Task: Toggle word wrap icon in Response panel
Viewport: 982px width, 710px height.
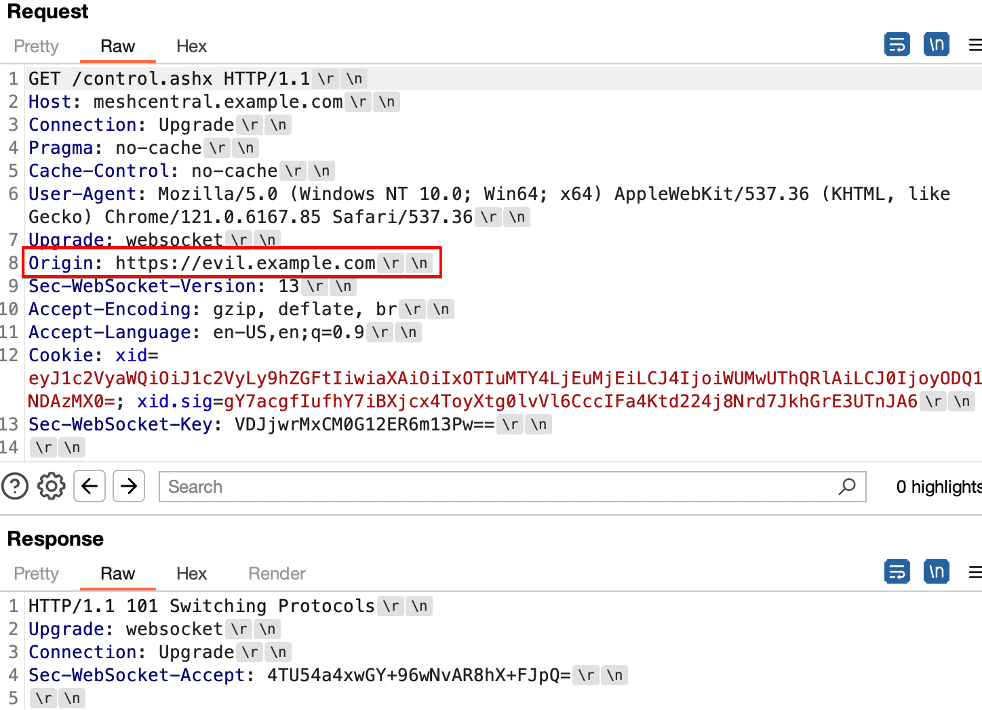Action: [897, 572]
